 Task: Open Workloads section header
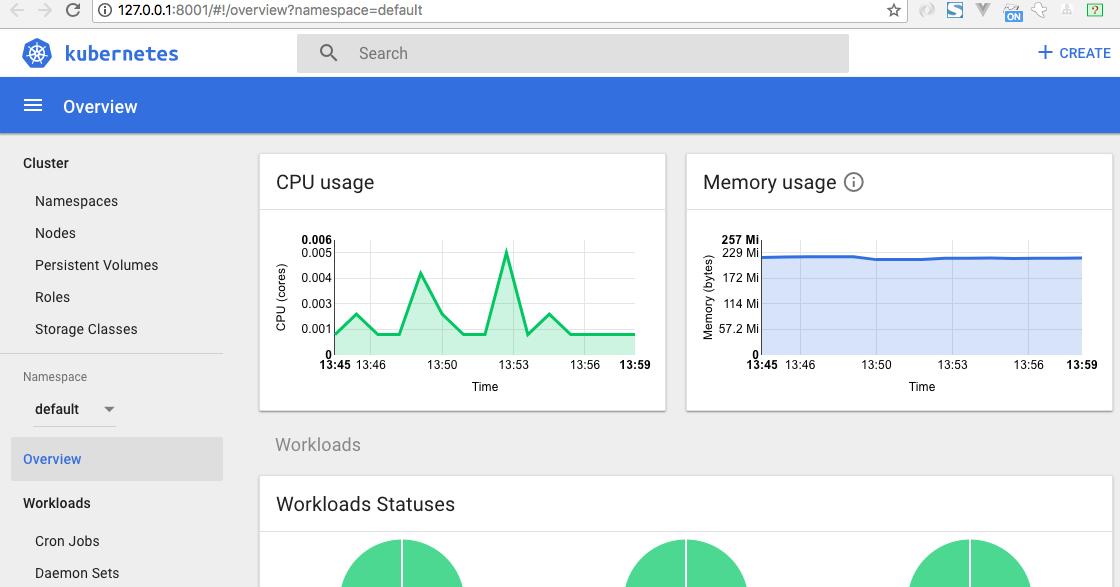coord(57,503)
